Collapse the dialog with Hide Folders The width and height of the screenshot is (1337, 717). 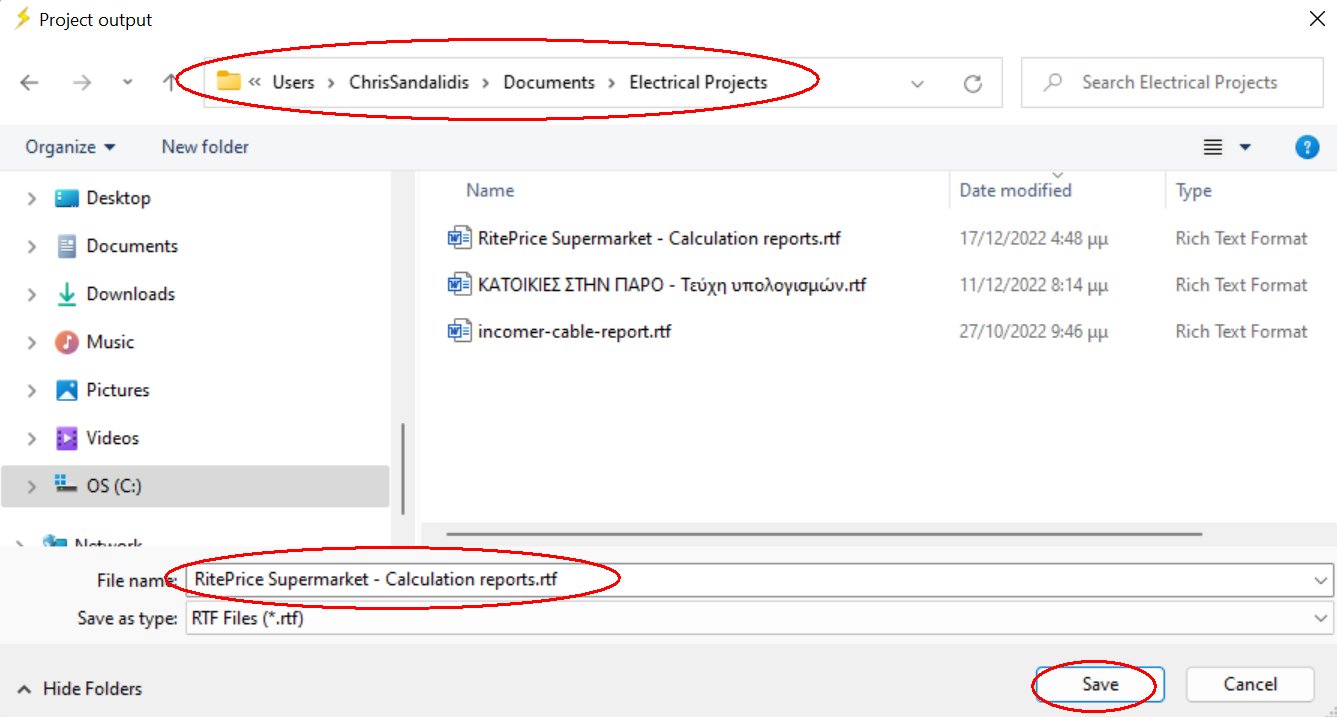[x=79, y=689]
